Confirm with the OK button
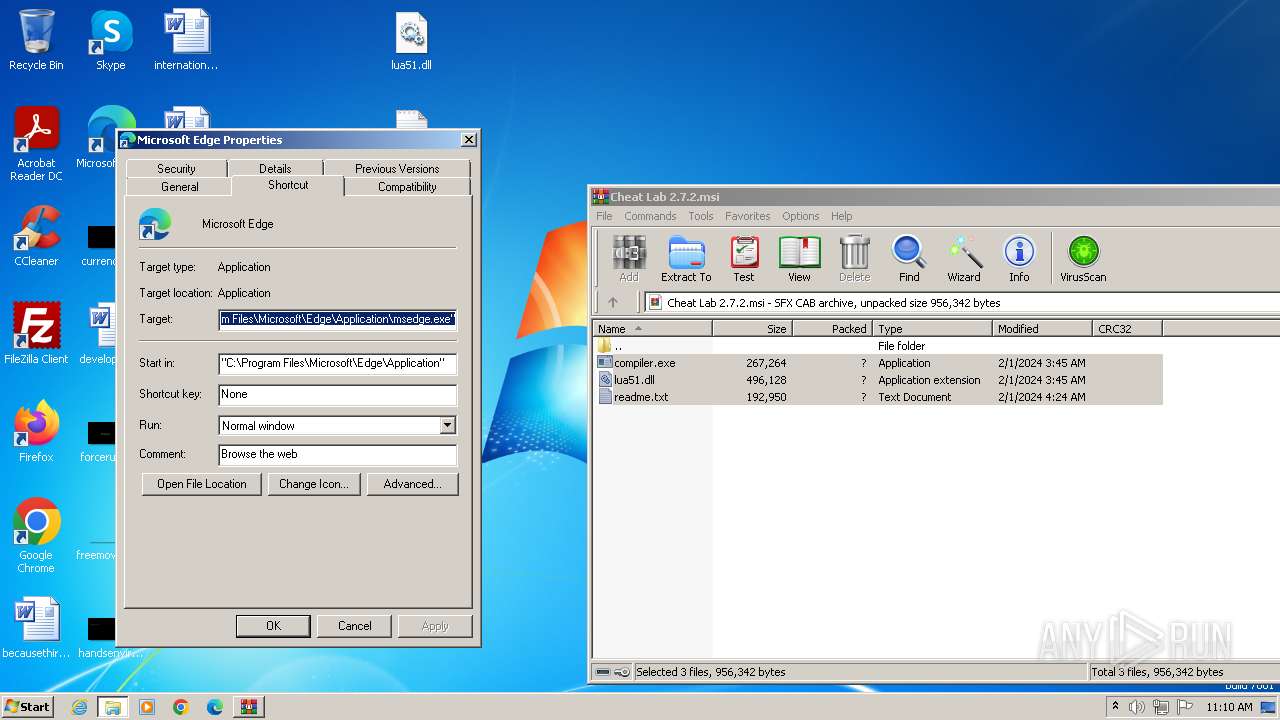This screenshot has width=1280, height=720. click(273, 626)
